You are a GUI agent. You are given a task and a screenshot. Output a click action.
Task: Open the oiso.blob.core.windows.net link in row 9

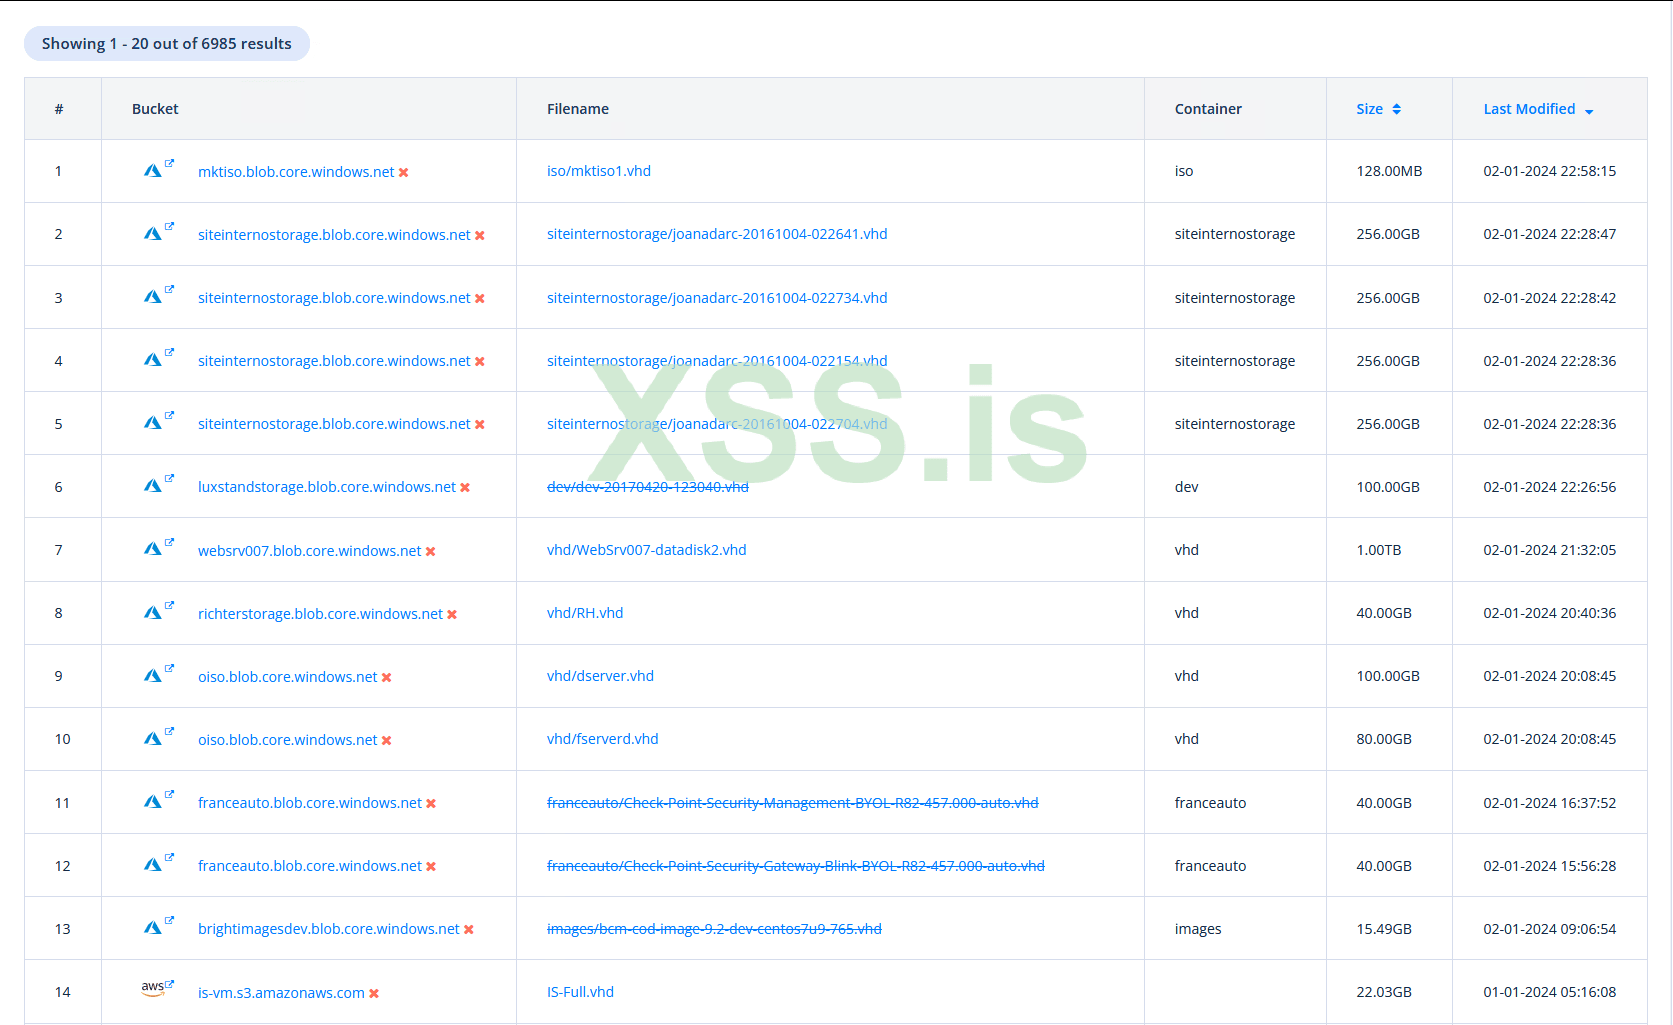(288, 677)
